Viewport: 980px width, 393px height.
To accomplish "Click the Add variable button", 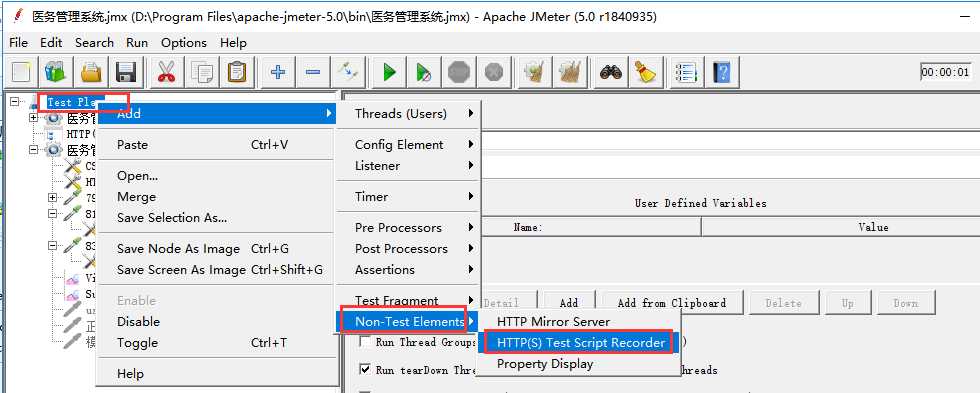I will [569, 303].
